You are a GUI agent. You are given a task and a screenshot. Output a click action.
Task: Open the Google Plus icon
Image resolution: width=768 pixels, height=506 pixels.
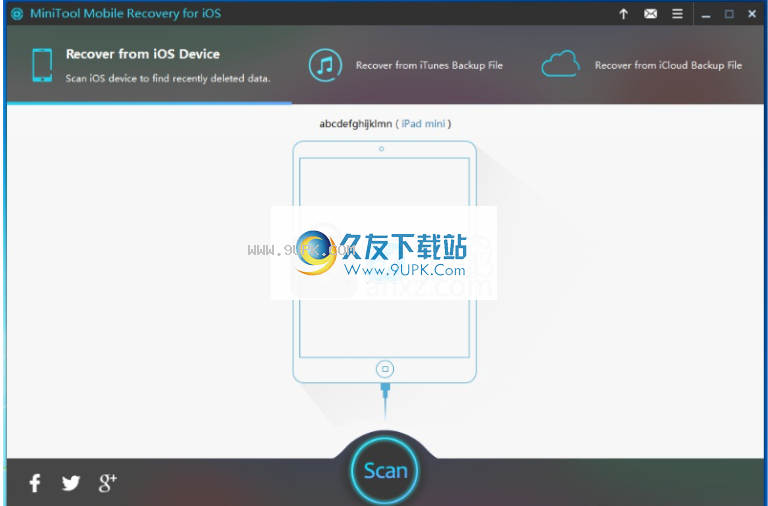point(107,483)
